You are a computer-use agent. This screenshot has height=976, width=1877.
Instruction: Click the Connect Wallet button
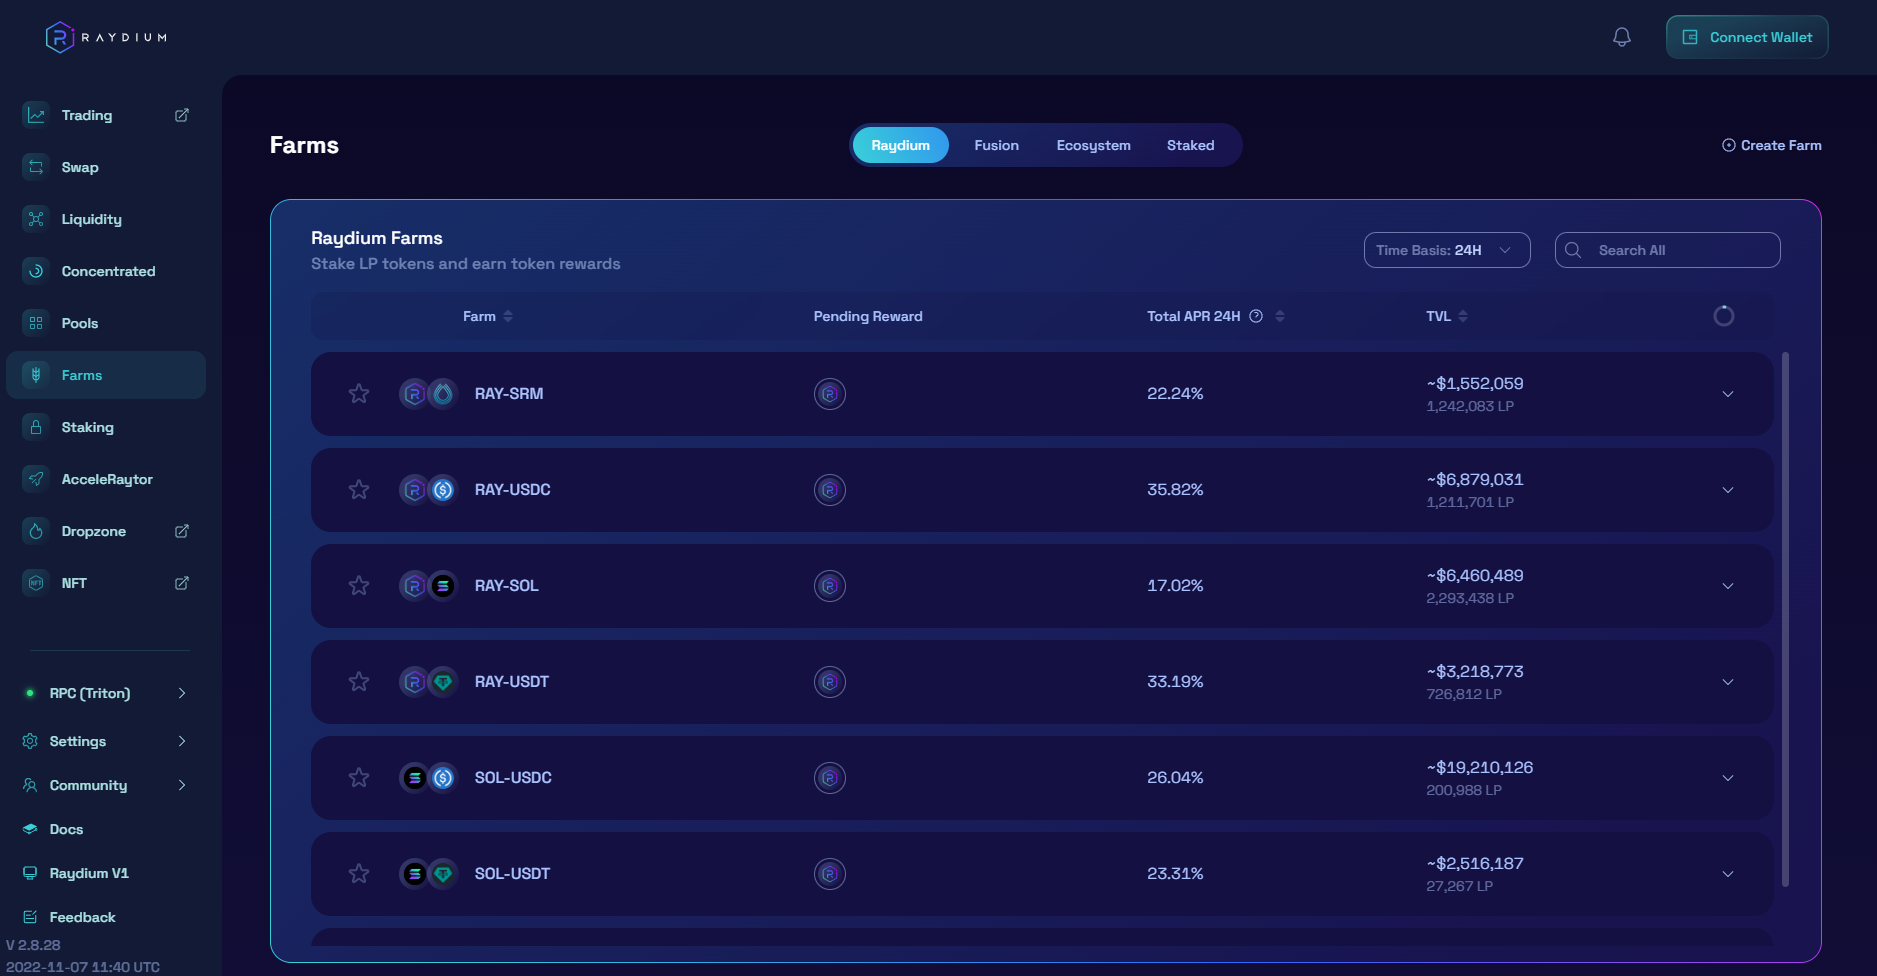(1747, 37)
